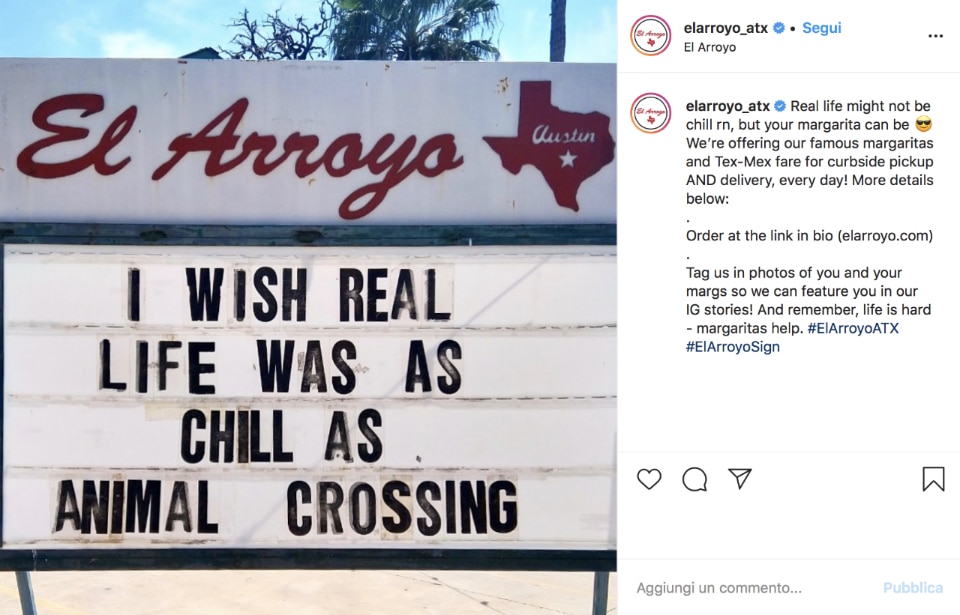The width and height of the screenshot is (960, 615).
Task: Open the three-dot more options menu
Action: (936, 36)
